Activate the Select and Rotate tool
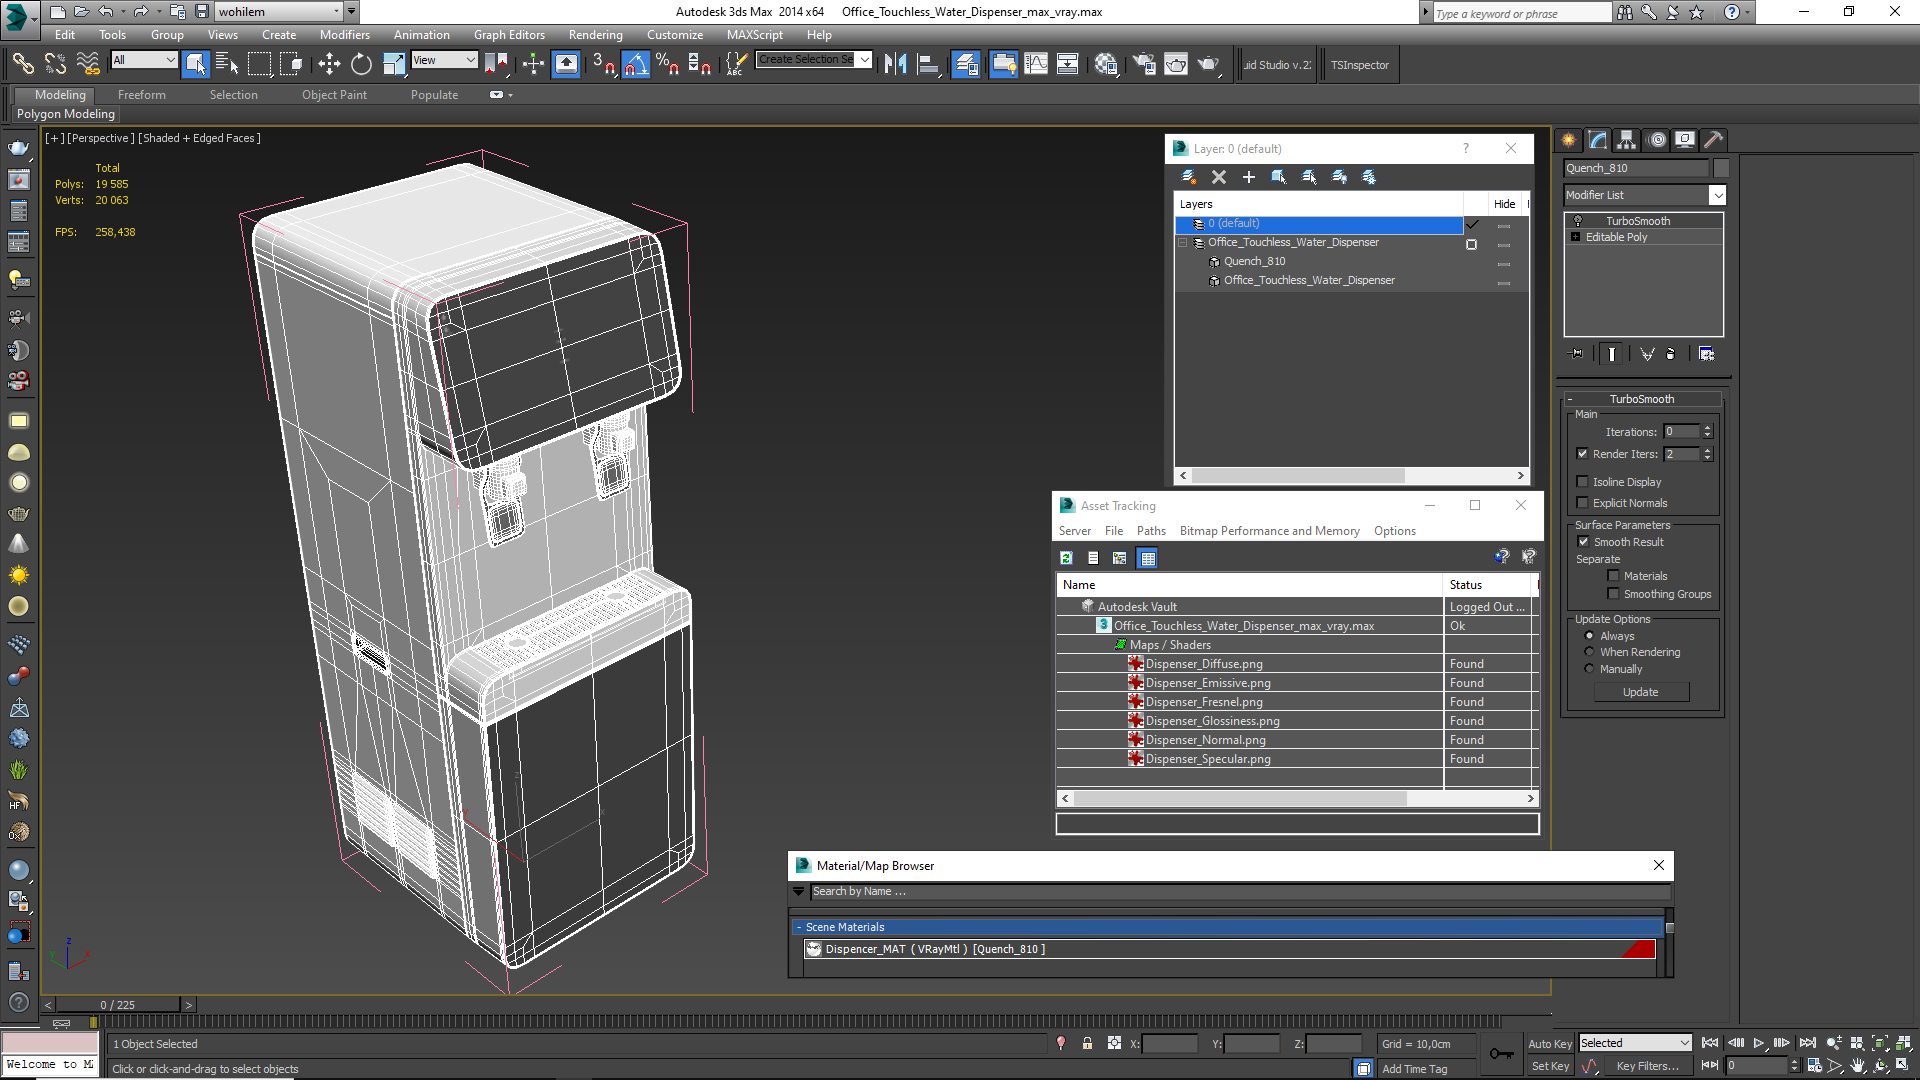The image size is (1920, 1080). click(x=361, y=64)
